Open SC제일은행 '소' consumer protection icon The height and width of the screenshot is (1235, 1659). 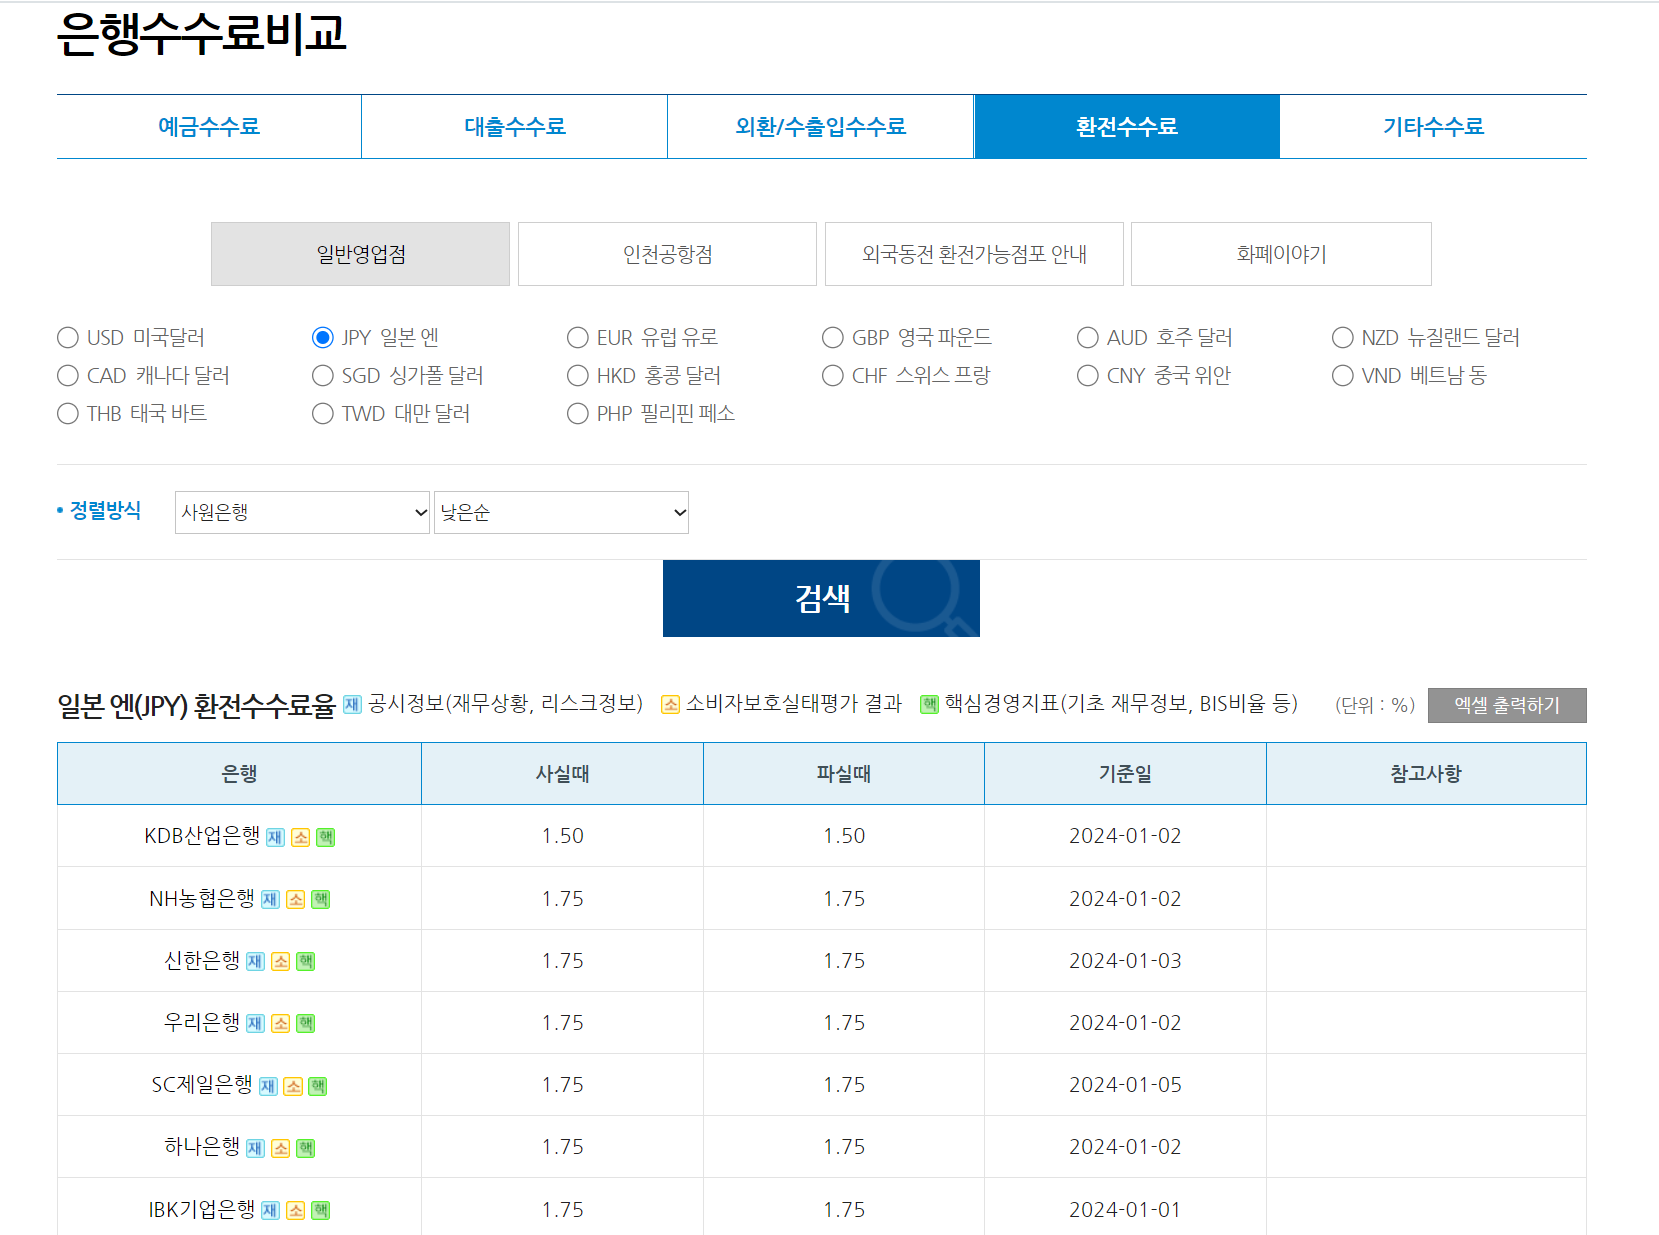point(293,1086)
